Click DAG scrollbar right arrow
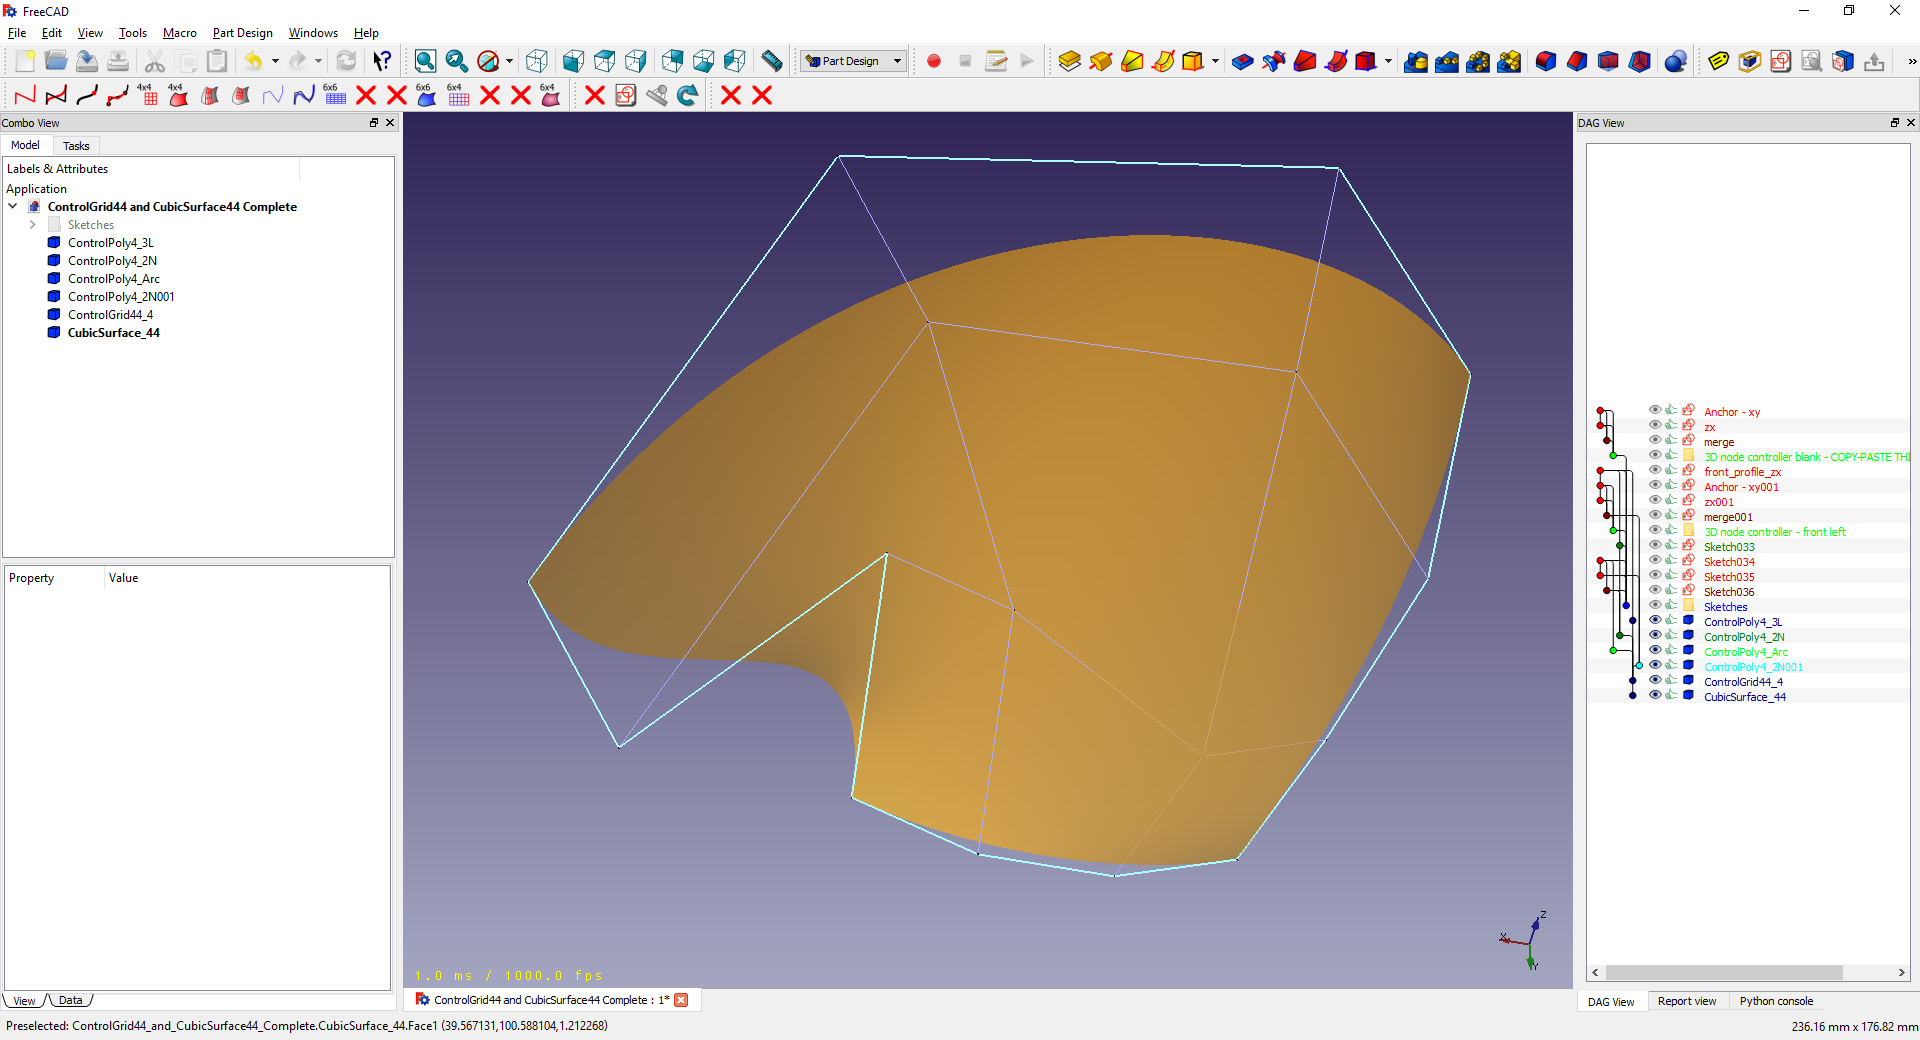This screenshot has width=1920, height=1040. [1901, 972]
